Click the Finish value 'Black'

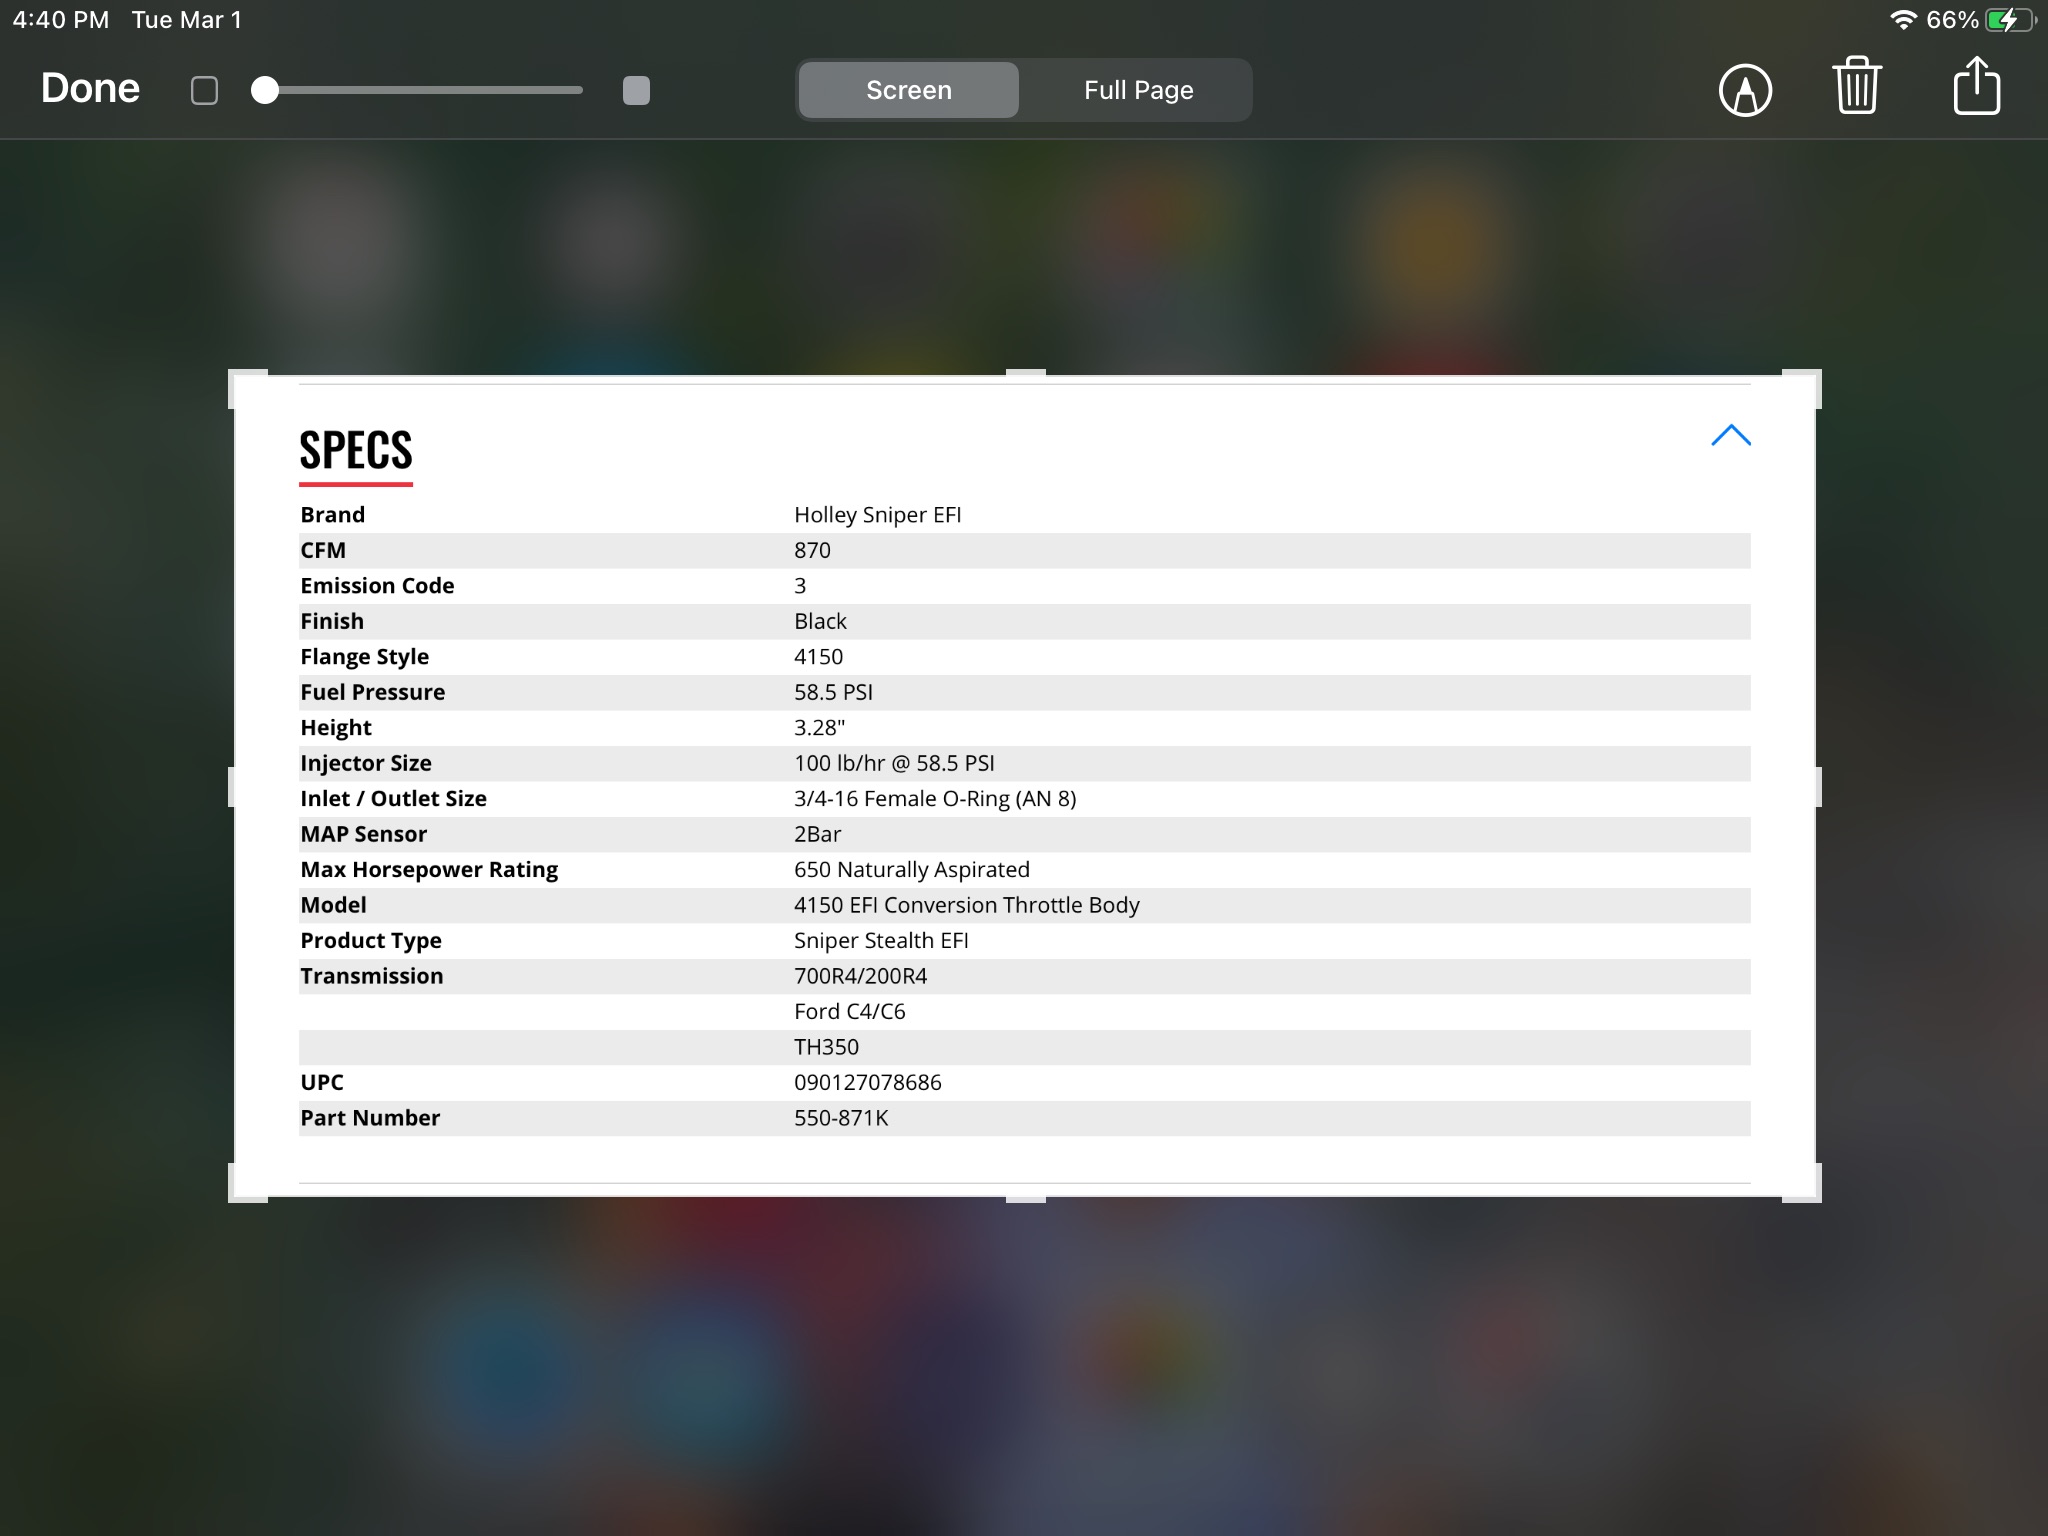pyautogui.click(x=820, y=621)
